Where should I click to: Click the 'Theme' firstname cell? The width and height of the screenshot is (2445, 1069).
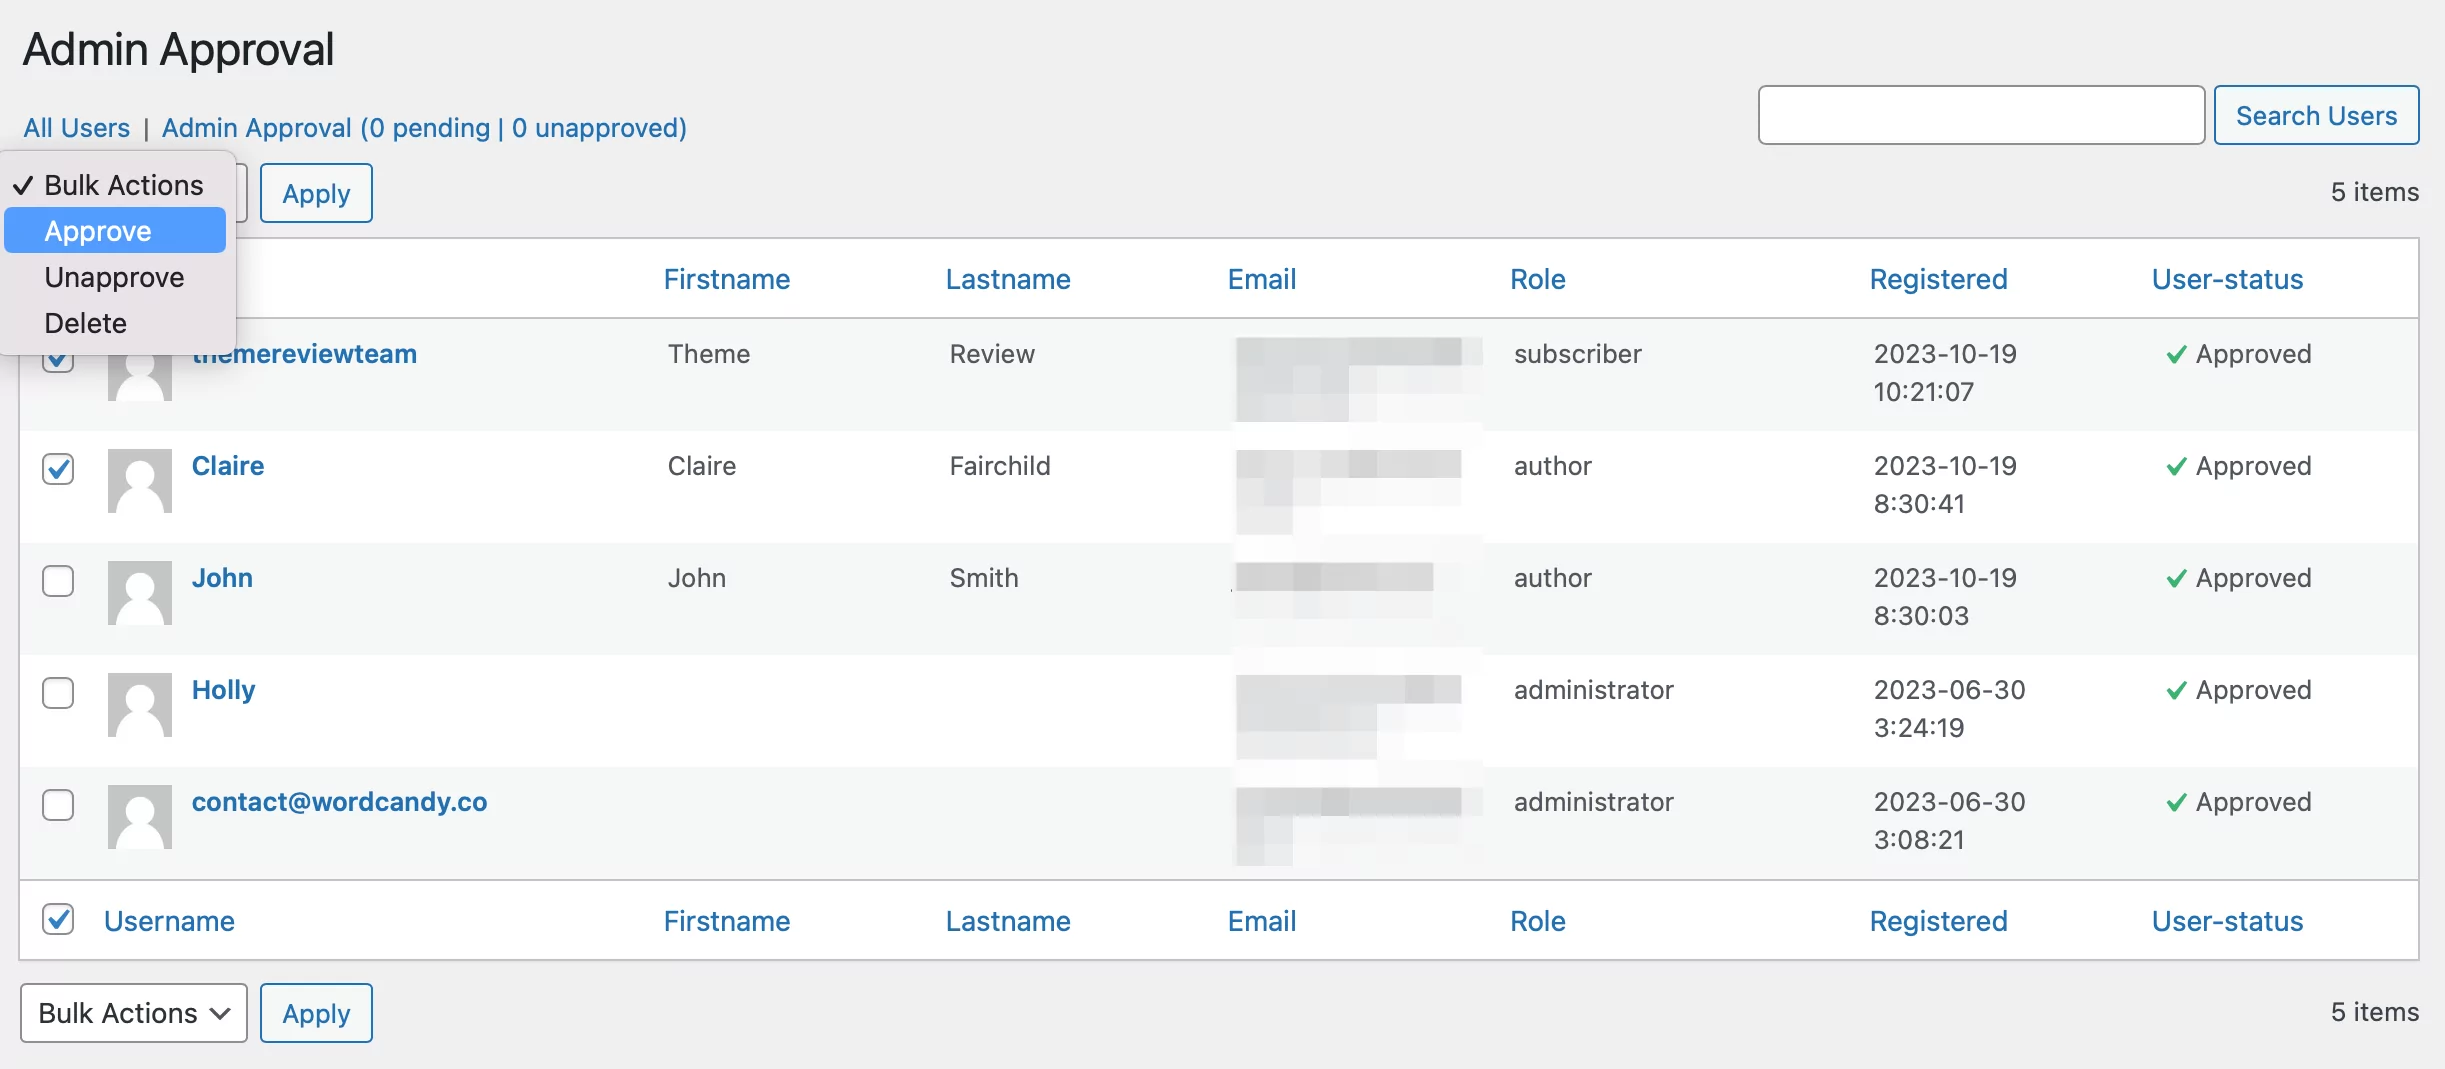[709, 354]
